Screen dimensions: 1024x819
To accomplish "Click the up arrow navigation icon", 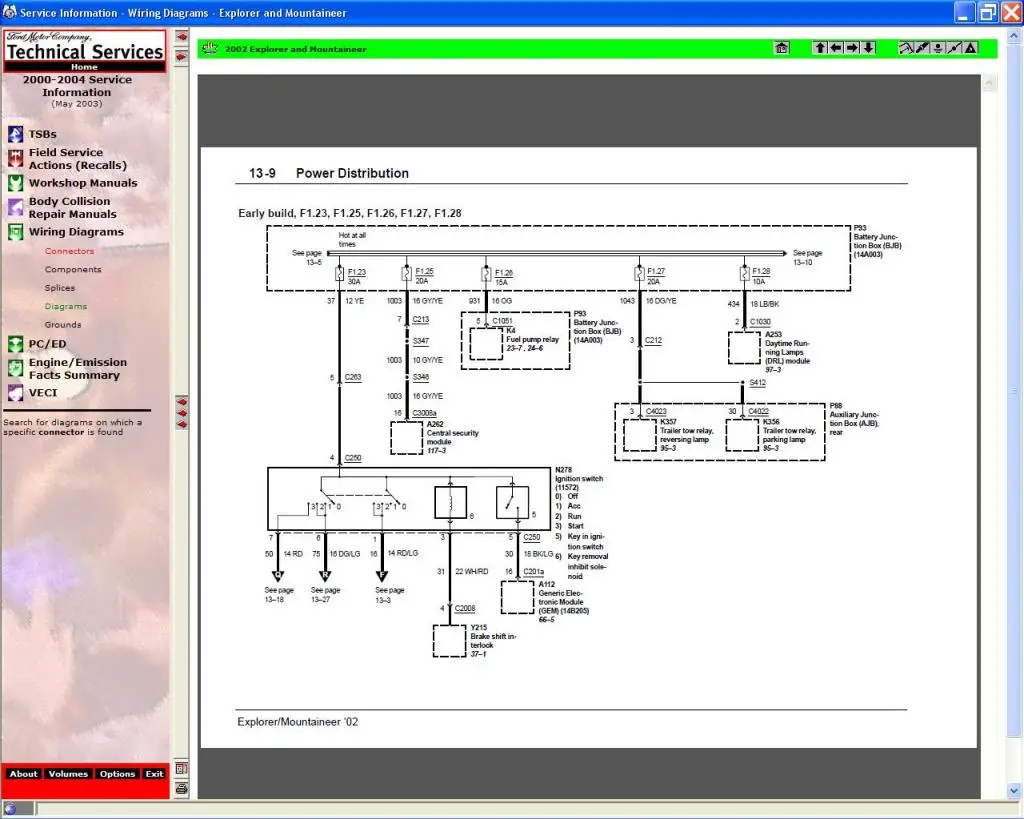I will 820,48.
